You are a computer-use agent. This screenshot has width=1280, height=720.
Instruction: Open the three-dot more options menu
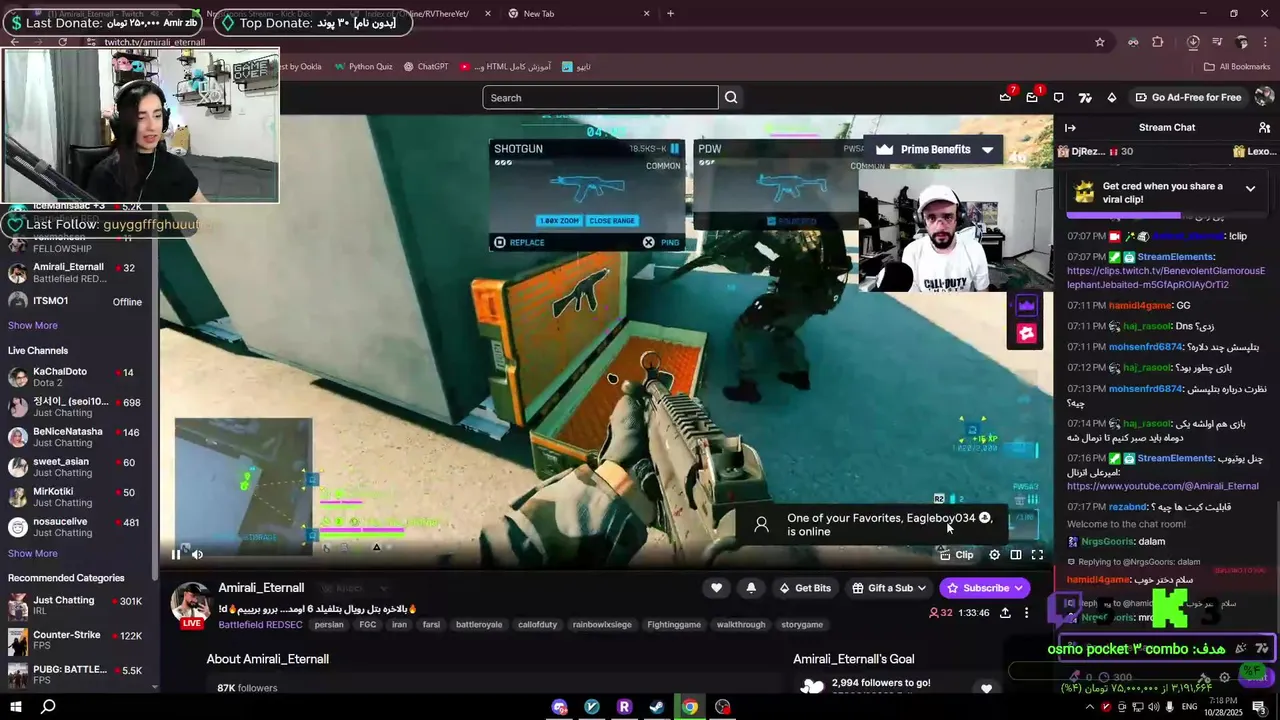click(1026, 613)
